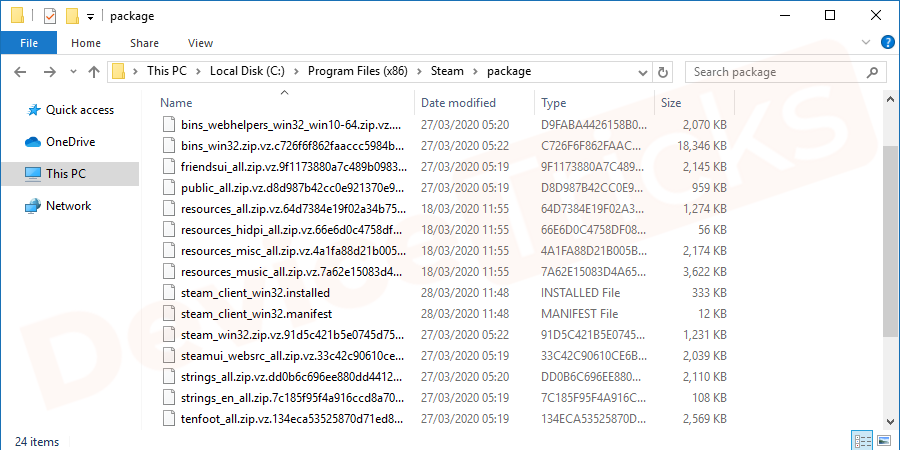Click Program Files (x86) in address path
Image resolution: width=900 pixels, height=450 pixels.
tap(358, 71)
